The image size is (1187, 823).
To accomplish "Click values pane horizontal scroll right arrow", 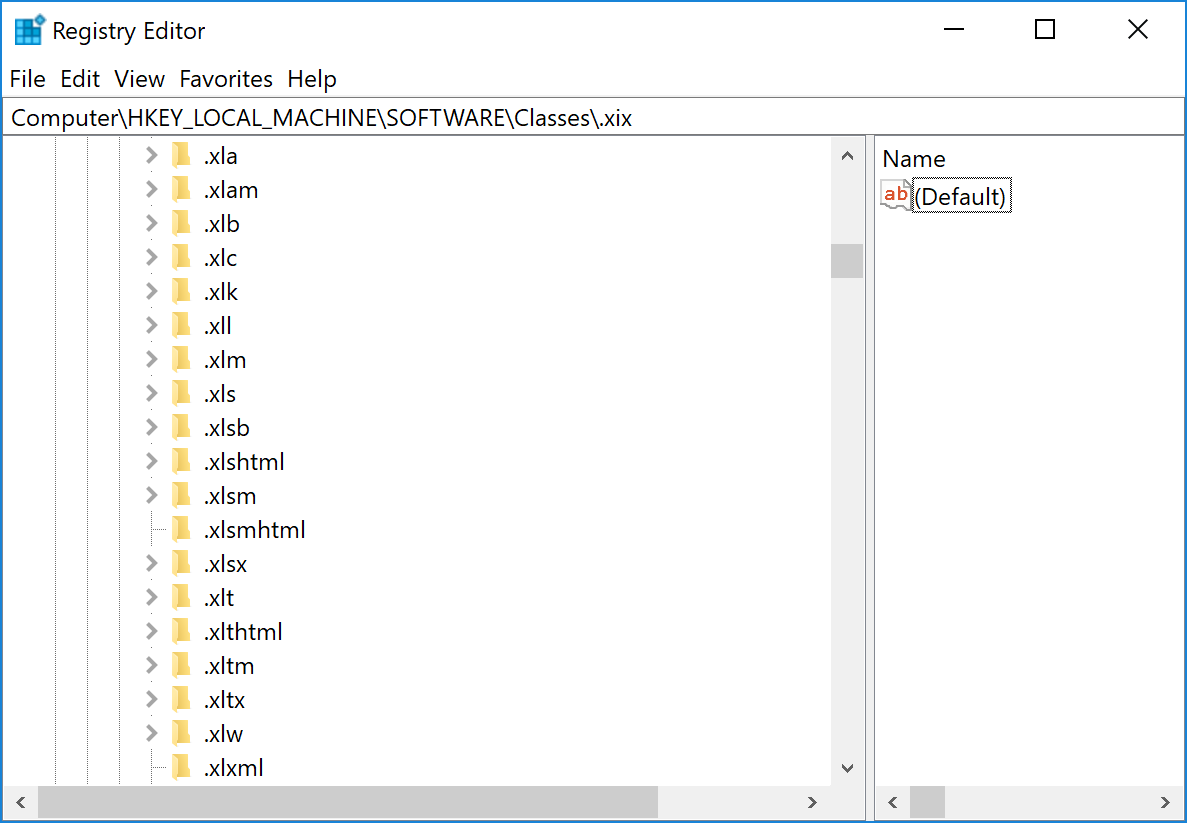I will coord(1165,803).
